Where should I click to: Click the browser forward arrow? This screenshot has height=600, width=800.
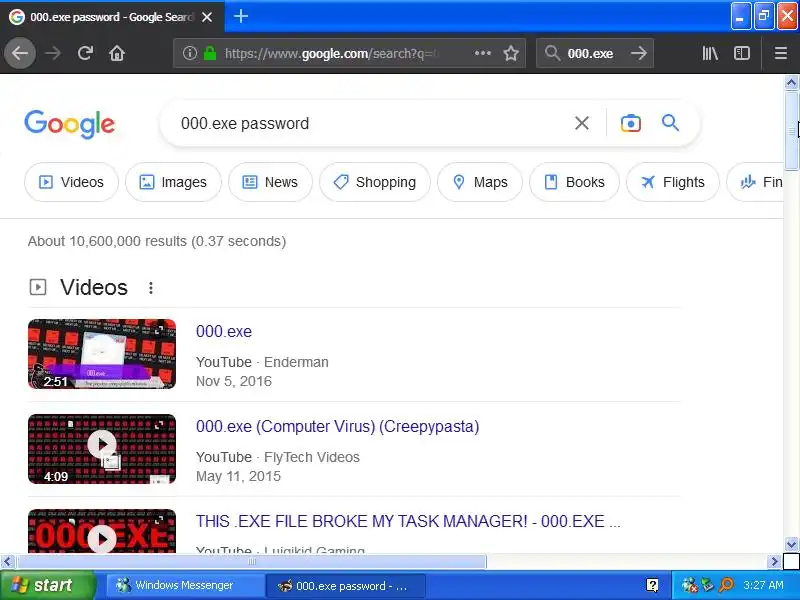click(53, 53)
